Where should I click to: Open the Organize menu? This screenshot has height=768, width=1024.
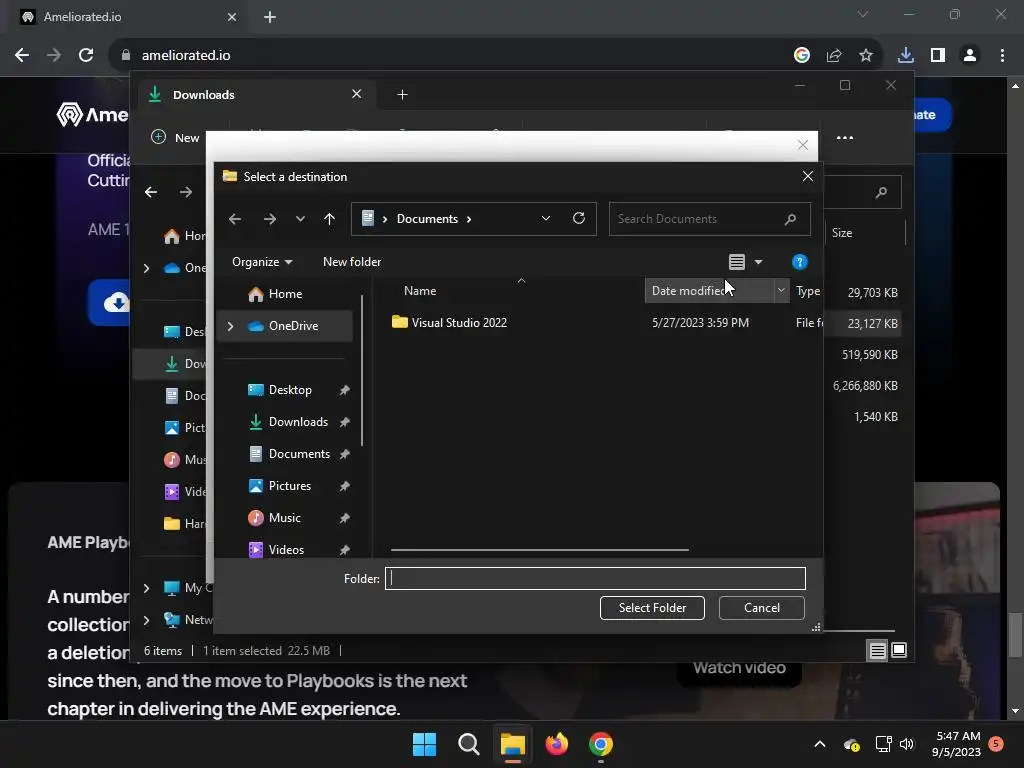tap(262, 262)
